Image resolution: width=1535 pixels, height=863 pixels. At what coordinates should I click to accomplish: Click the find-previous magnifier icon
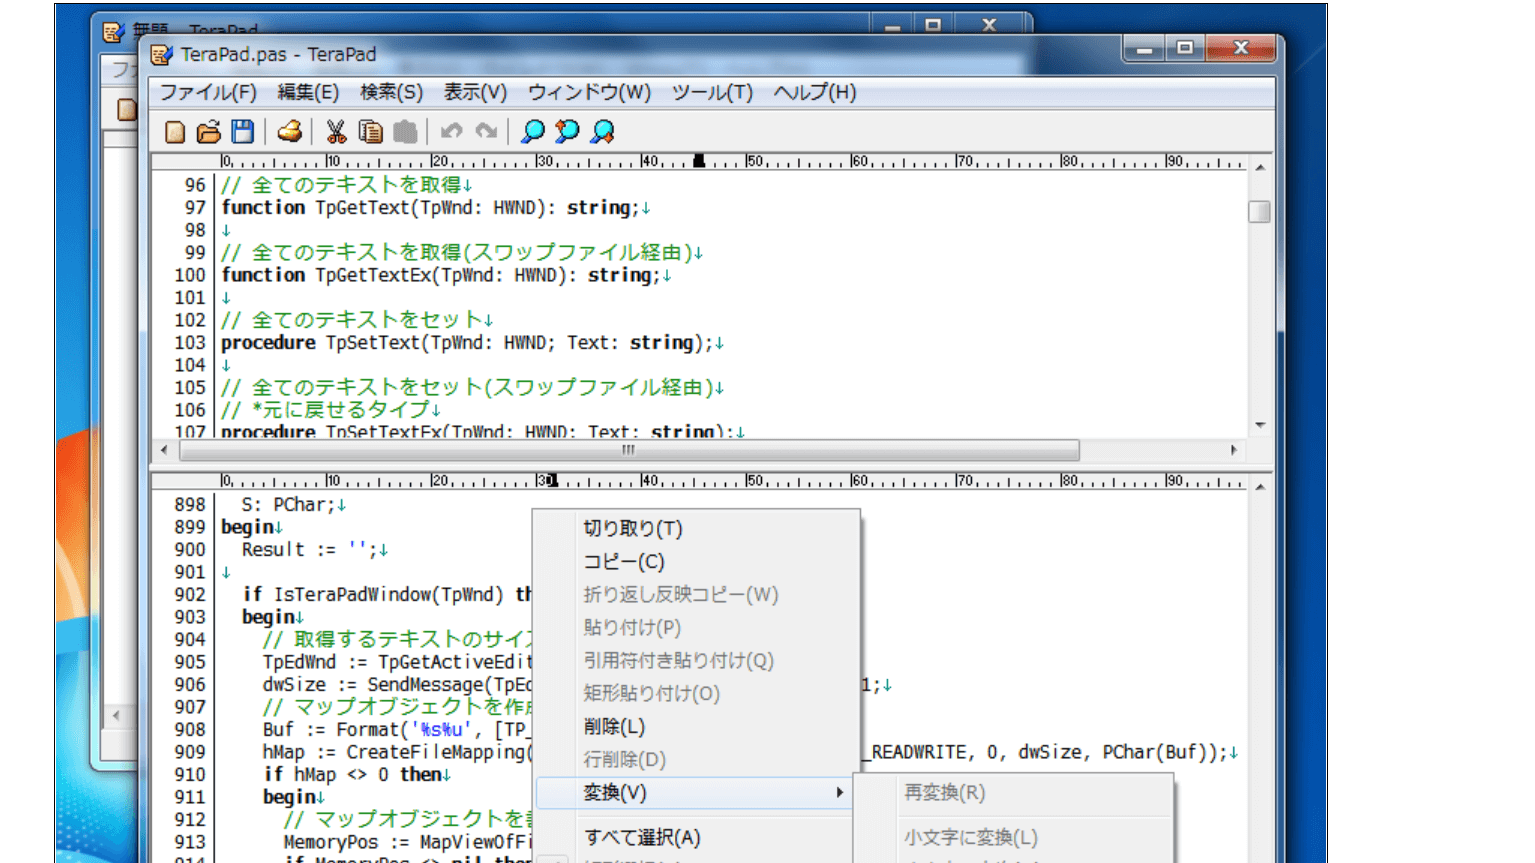pos(567,132)
